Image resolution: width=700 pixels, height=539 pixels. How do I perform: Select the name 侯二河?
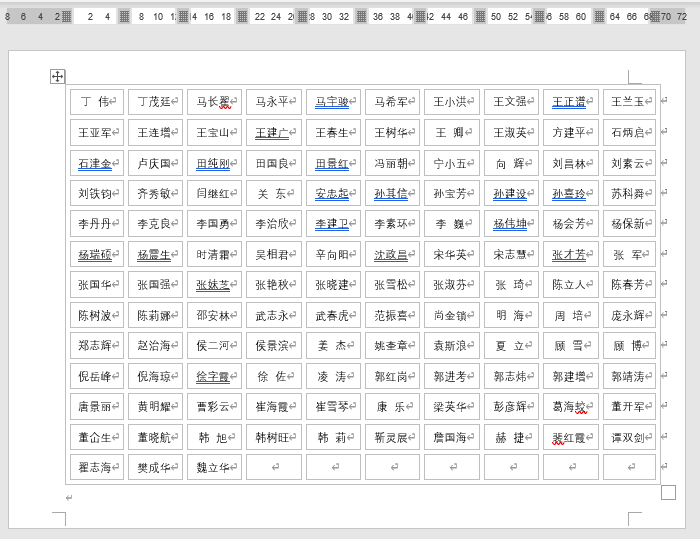pyautogui.click(x=213, y=346)
